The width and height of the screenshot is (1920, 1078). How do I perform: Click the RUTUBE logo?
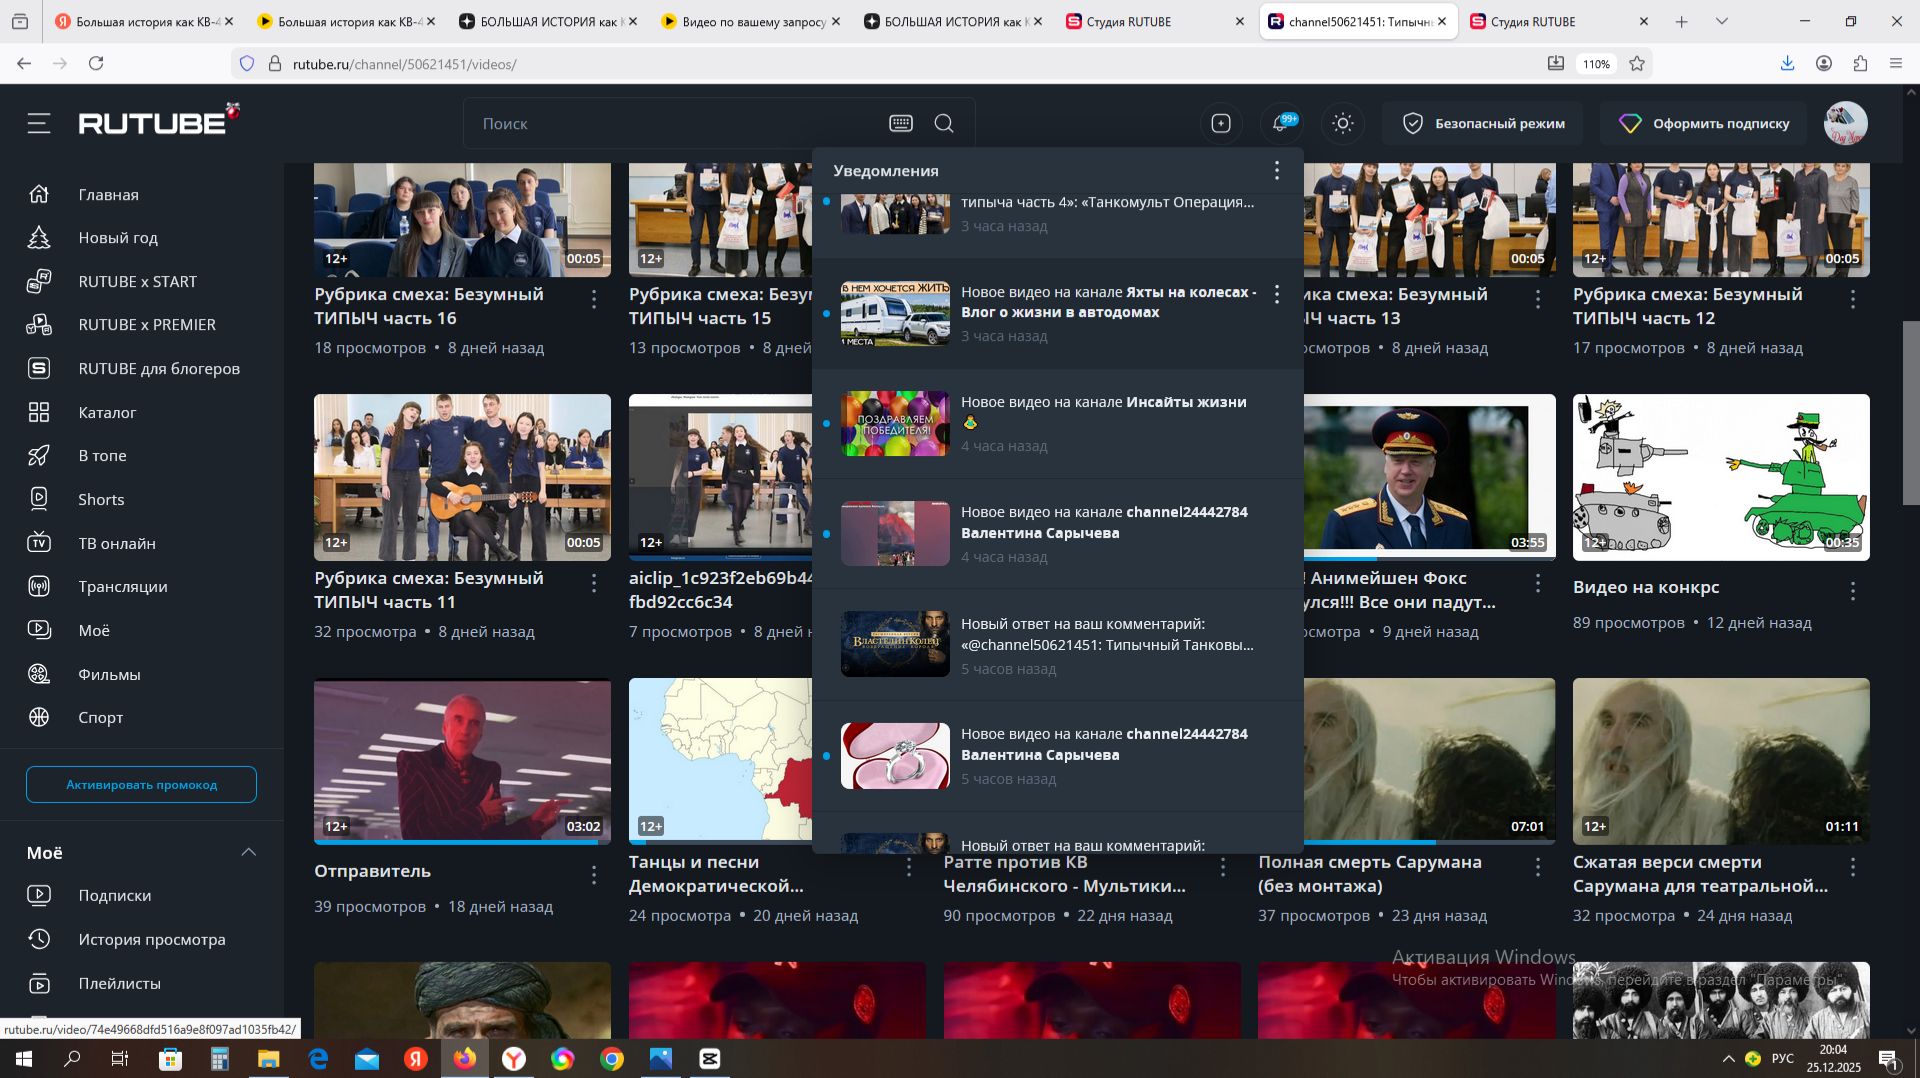click(x=159, y=120)
